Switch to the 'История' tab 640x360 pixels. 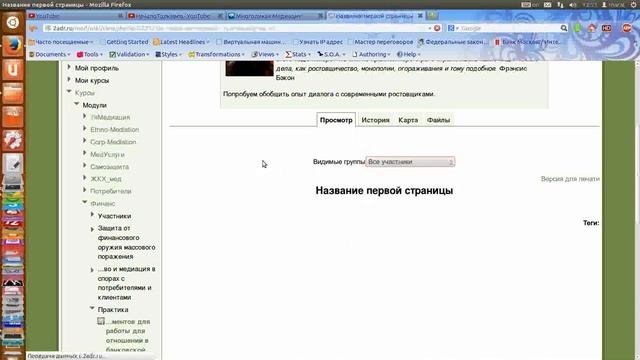click(x=376, y=120)
